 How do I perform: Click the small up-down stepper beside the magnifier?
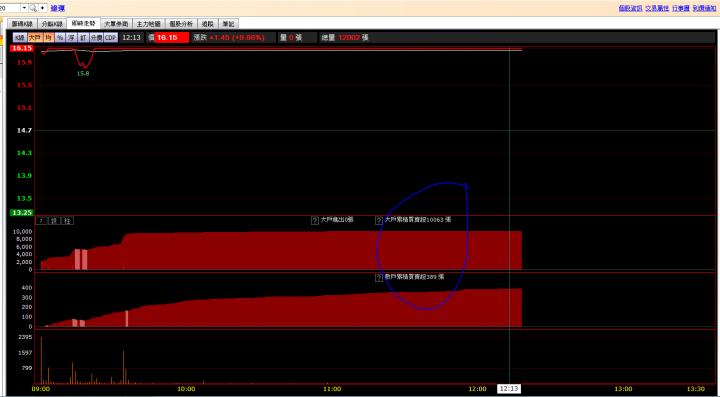point(42,8)
